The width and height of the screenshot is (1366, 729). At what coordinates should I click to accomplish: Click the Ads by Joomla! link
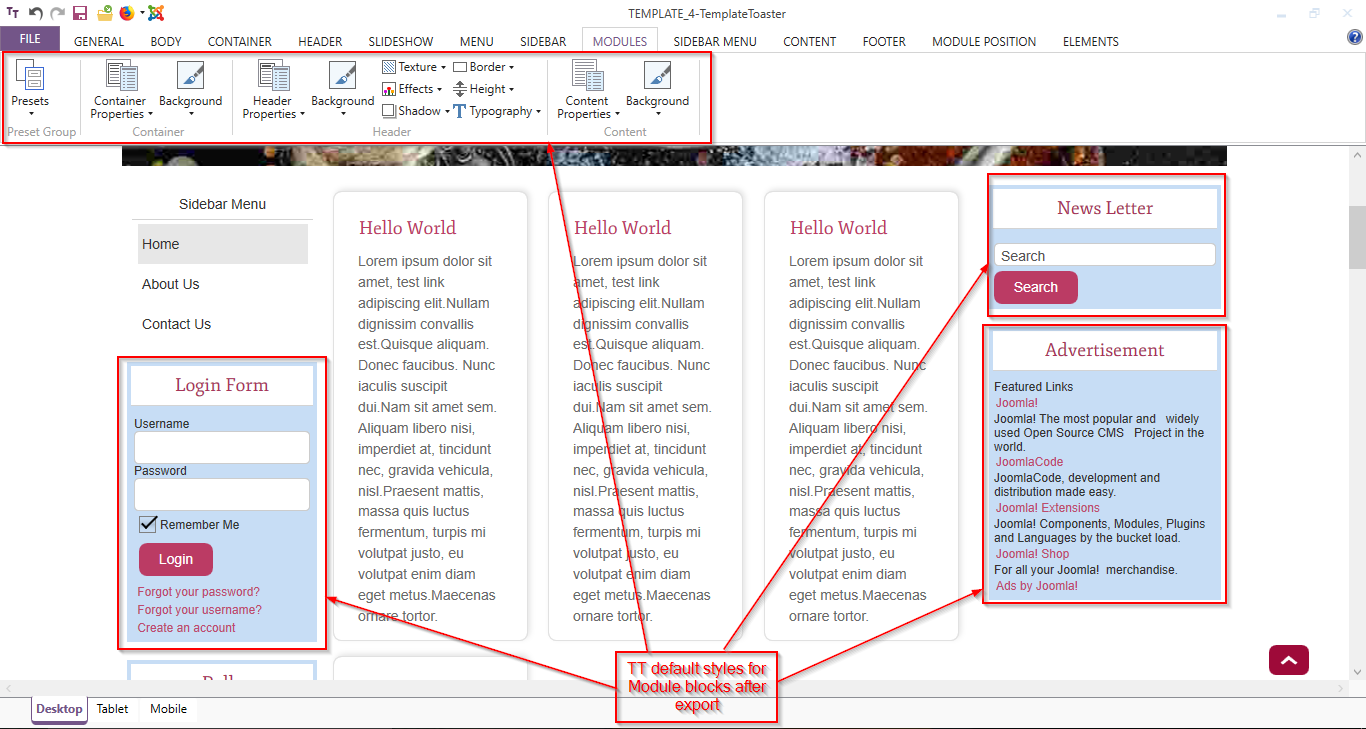click(1037, 586)
